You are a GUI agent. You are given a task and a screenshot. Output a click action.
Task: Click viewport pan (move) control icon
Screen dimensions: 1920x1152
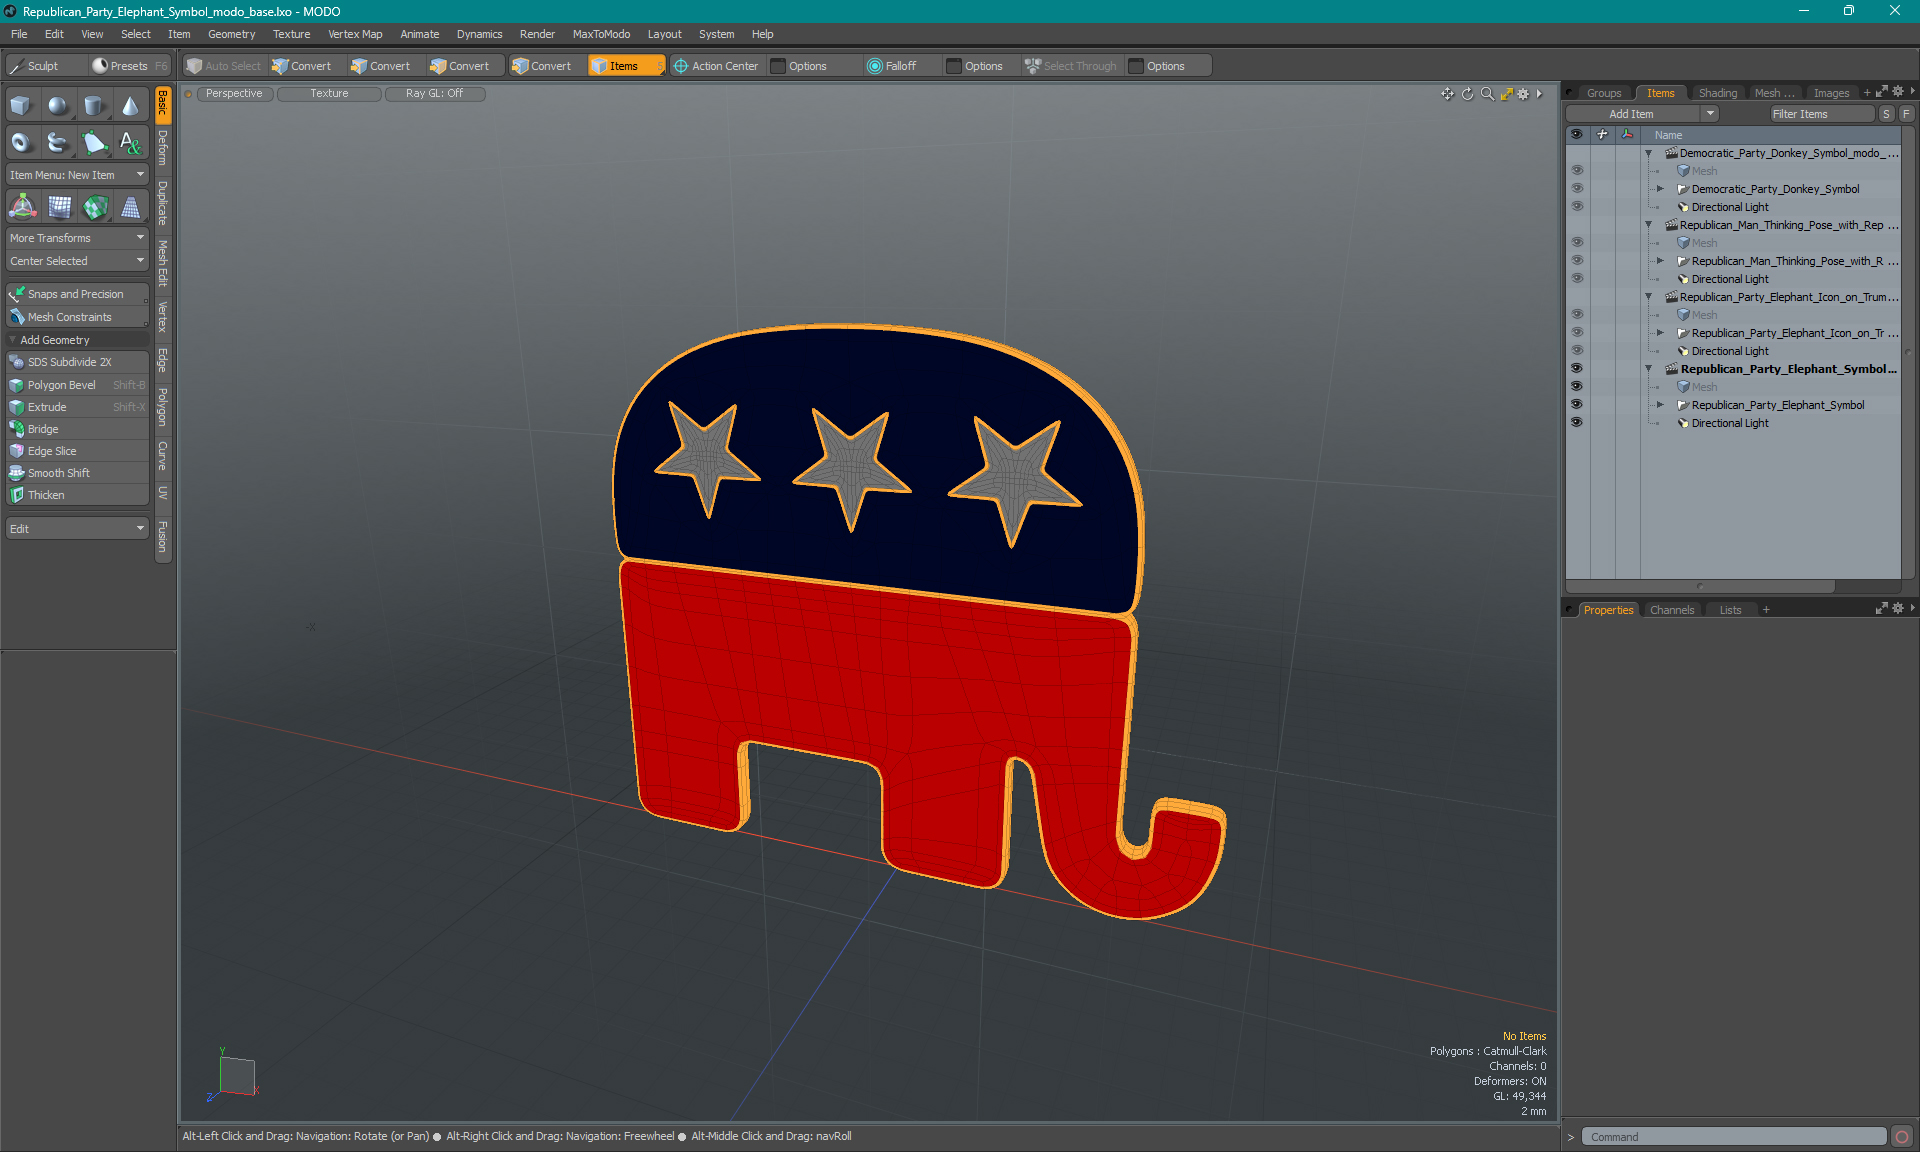[1447, 94]
